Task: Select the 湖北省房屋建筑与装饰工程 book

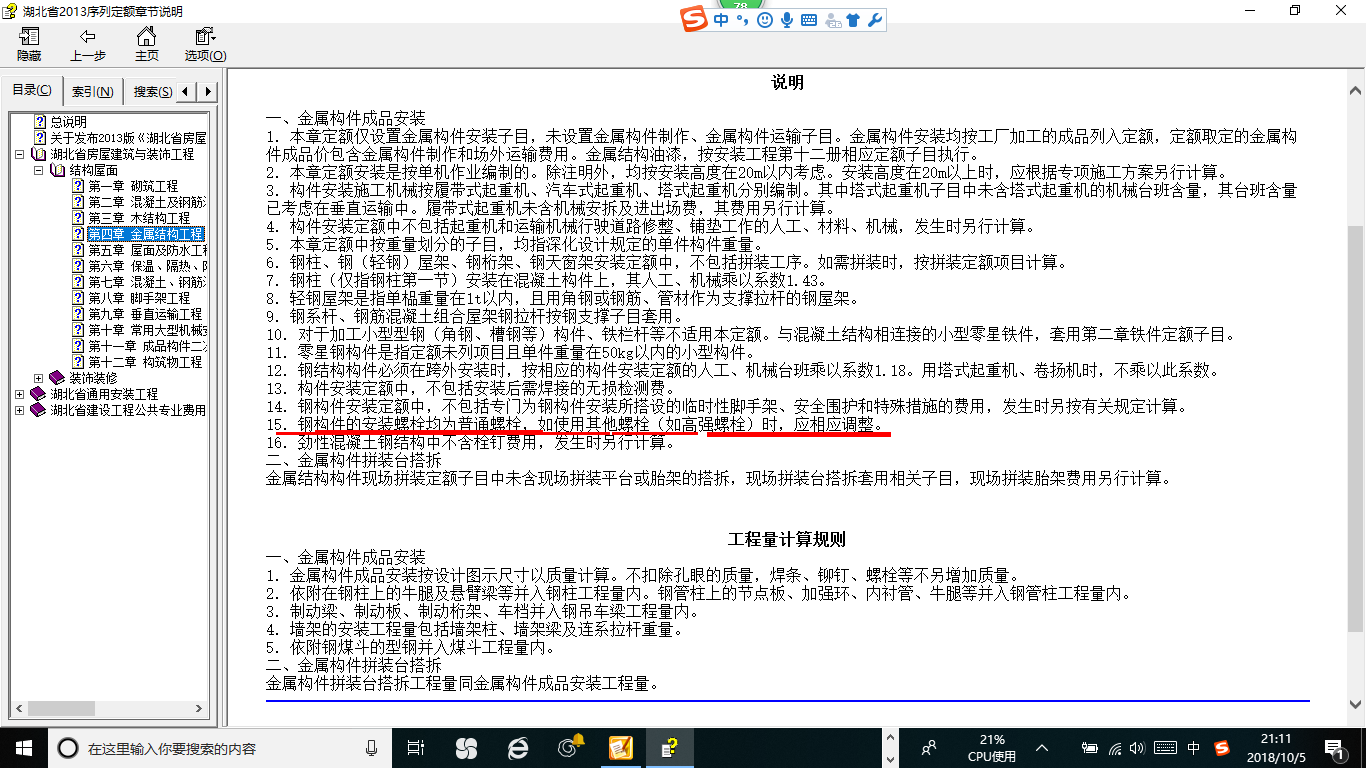Action: [x=122, y=154]
